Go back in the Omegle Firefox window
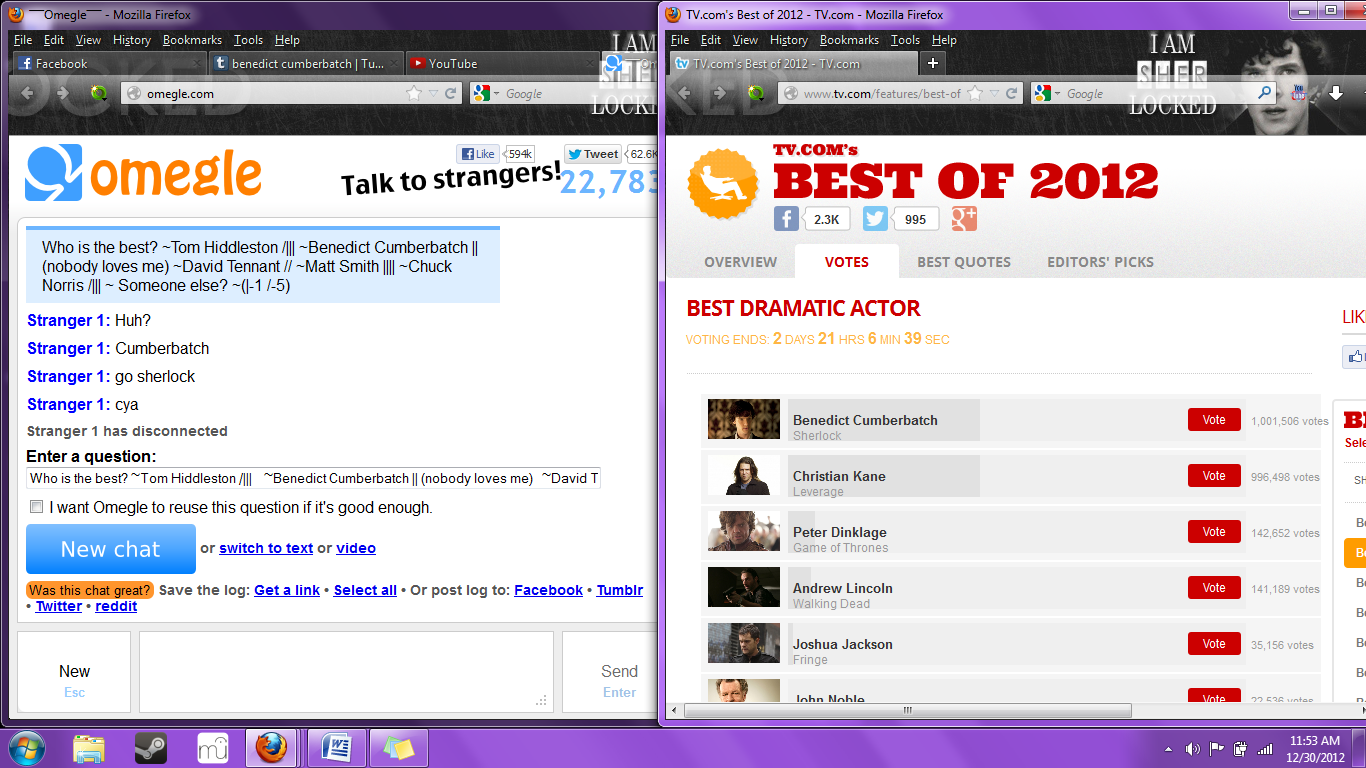The height and width of the screenshot is (768, 1366). point(28,93)
